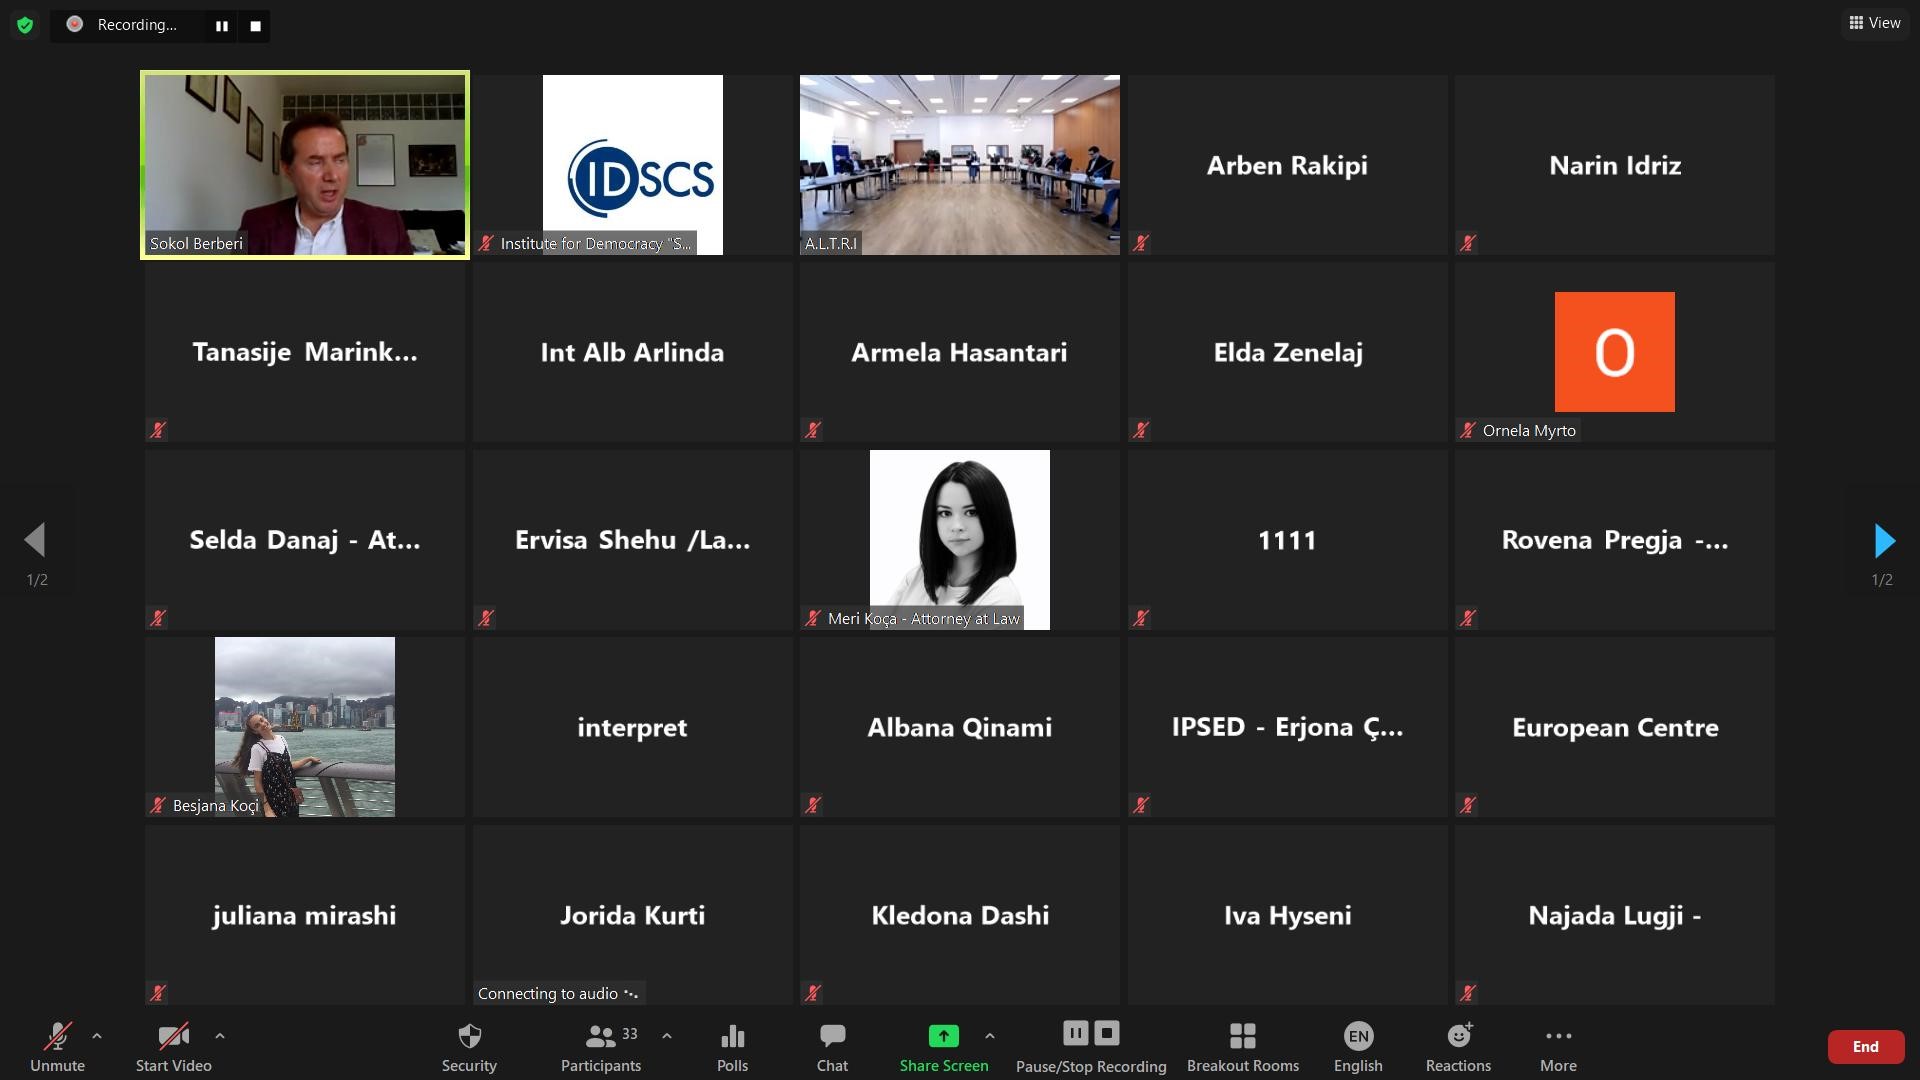Expand audio options arrow next to Unmute

click(97, 1036)
